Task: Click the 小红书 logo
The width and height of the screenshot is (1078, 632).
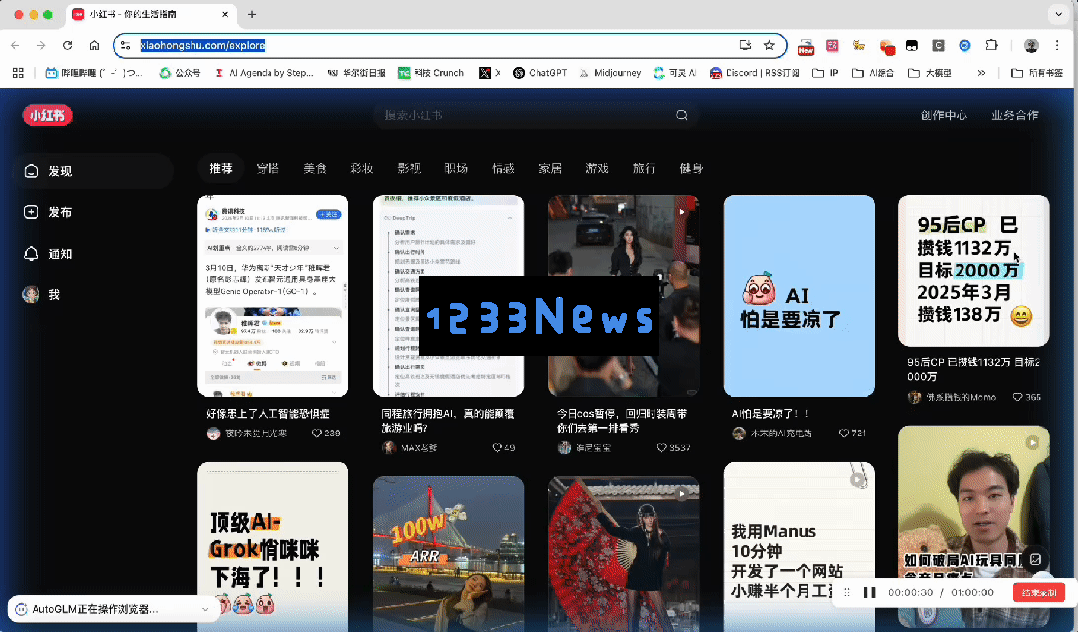Action: pyautogui.click(x=47, y=115)
